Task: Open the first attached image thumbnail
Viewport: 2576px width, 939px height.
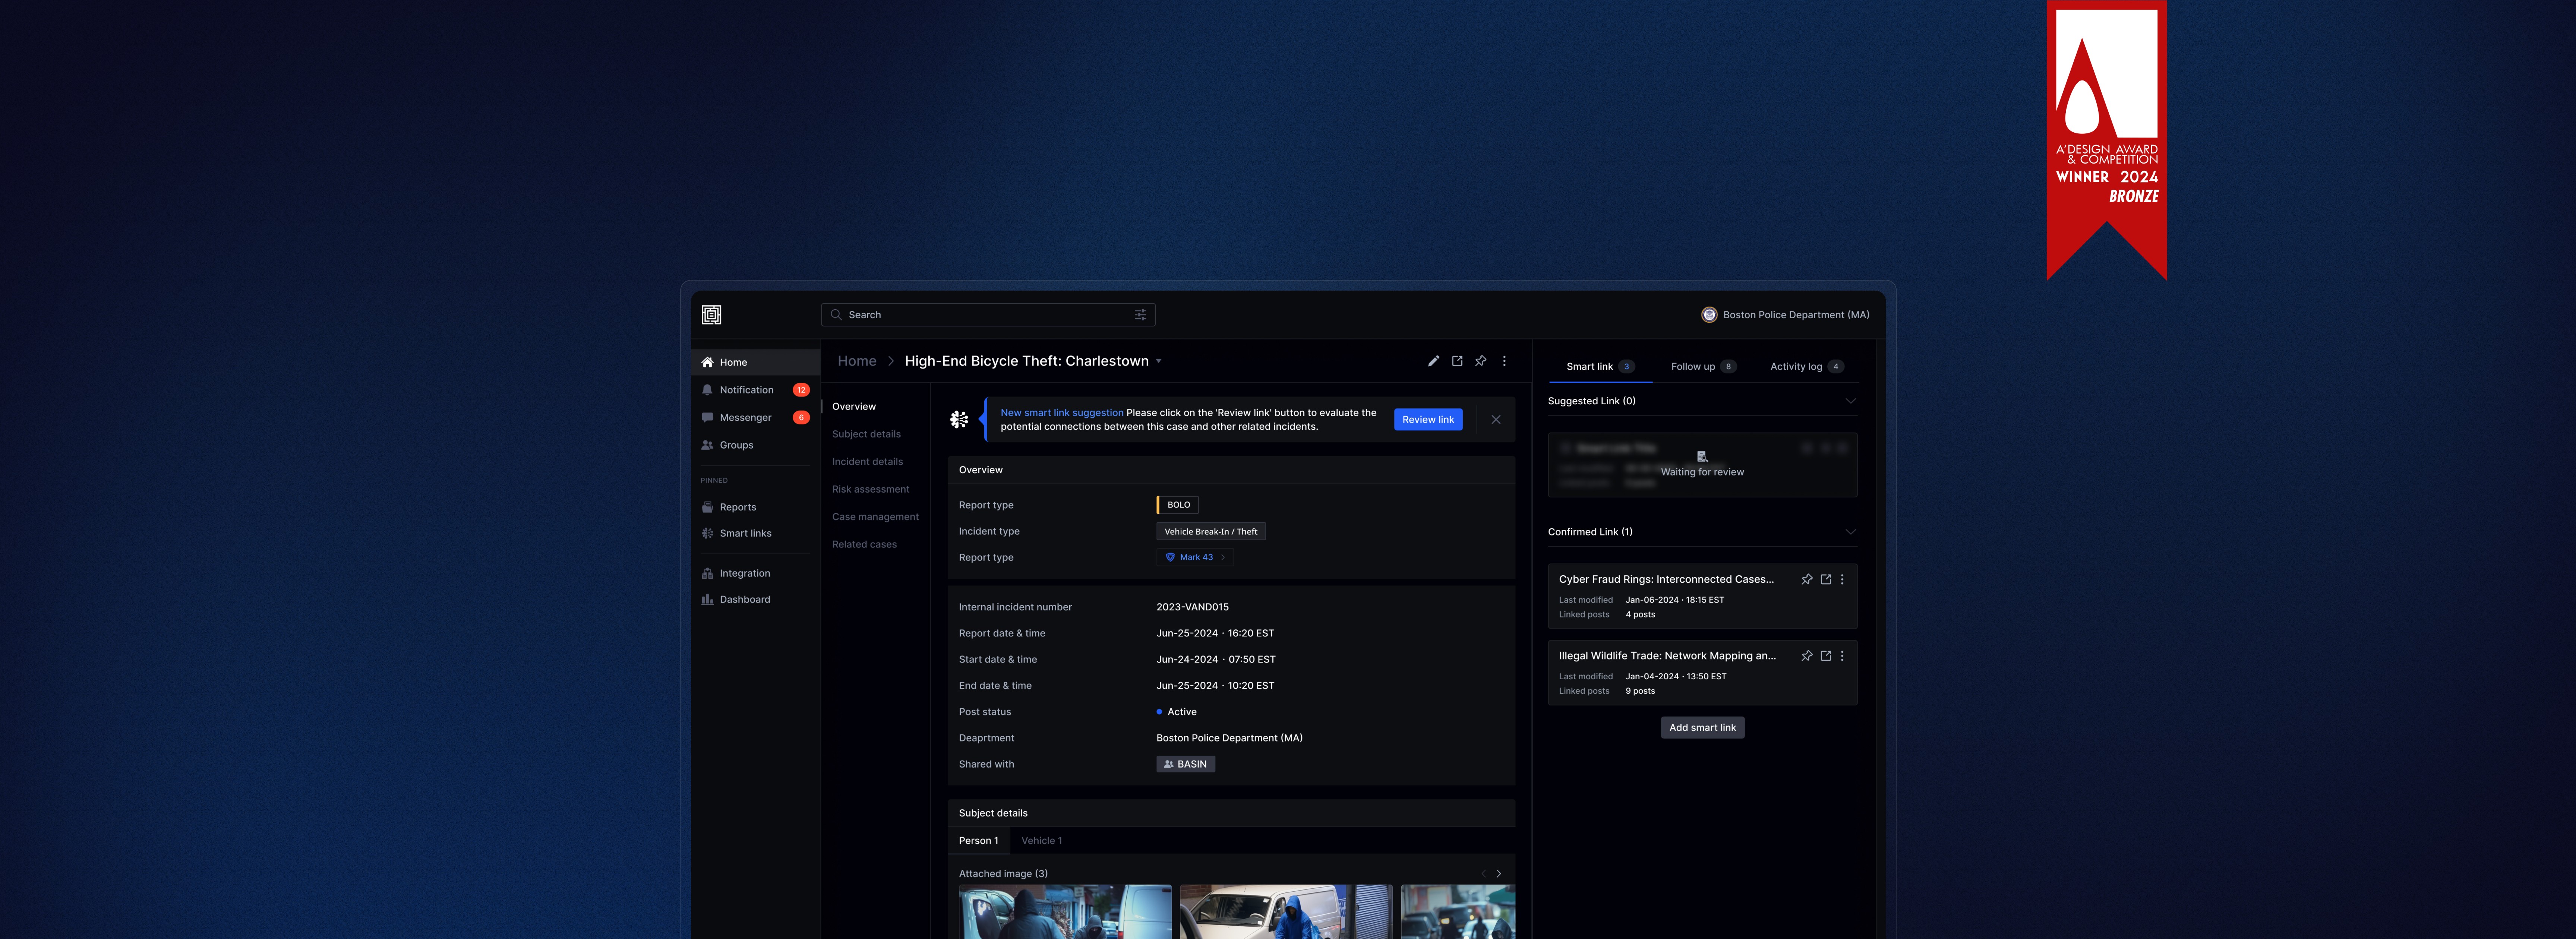Action: coord(1065,912)
